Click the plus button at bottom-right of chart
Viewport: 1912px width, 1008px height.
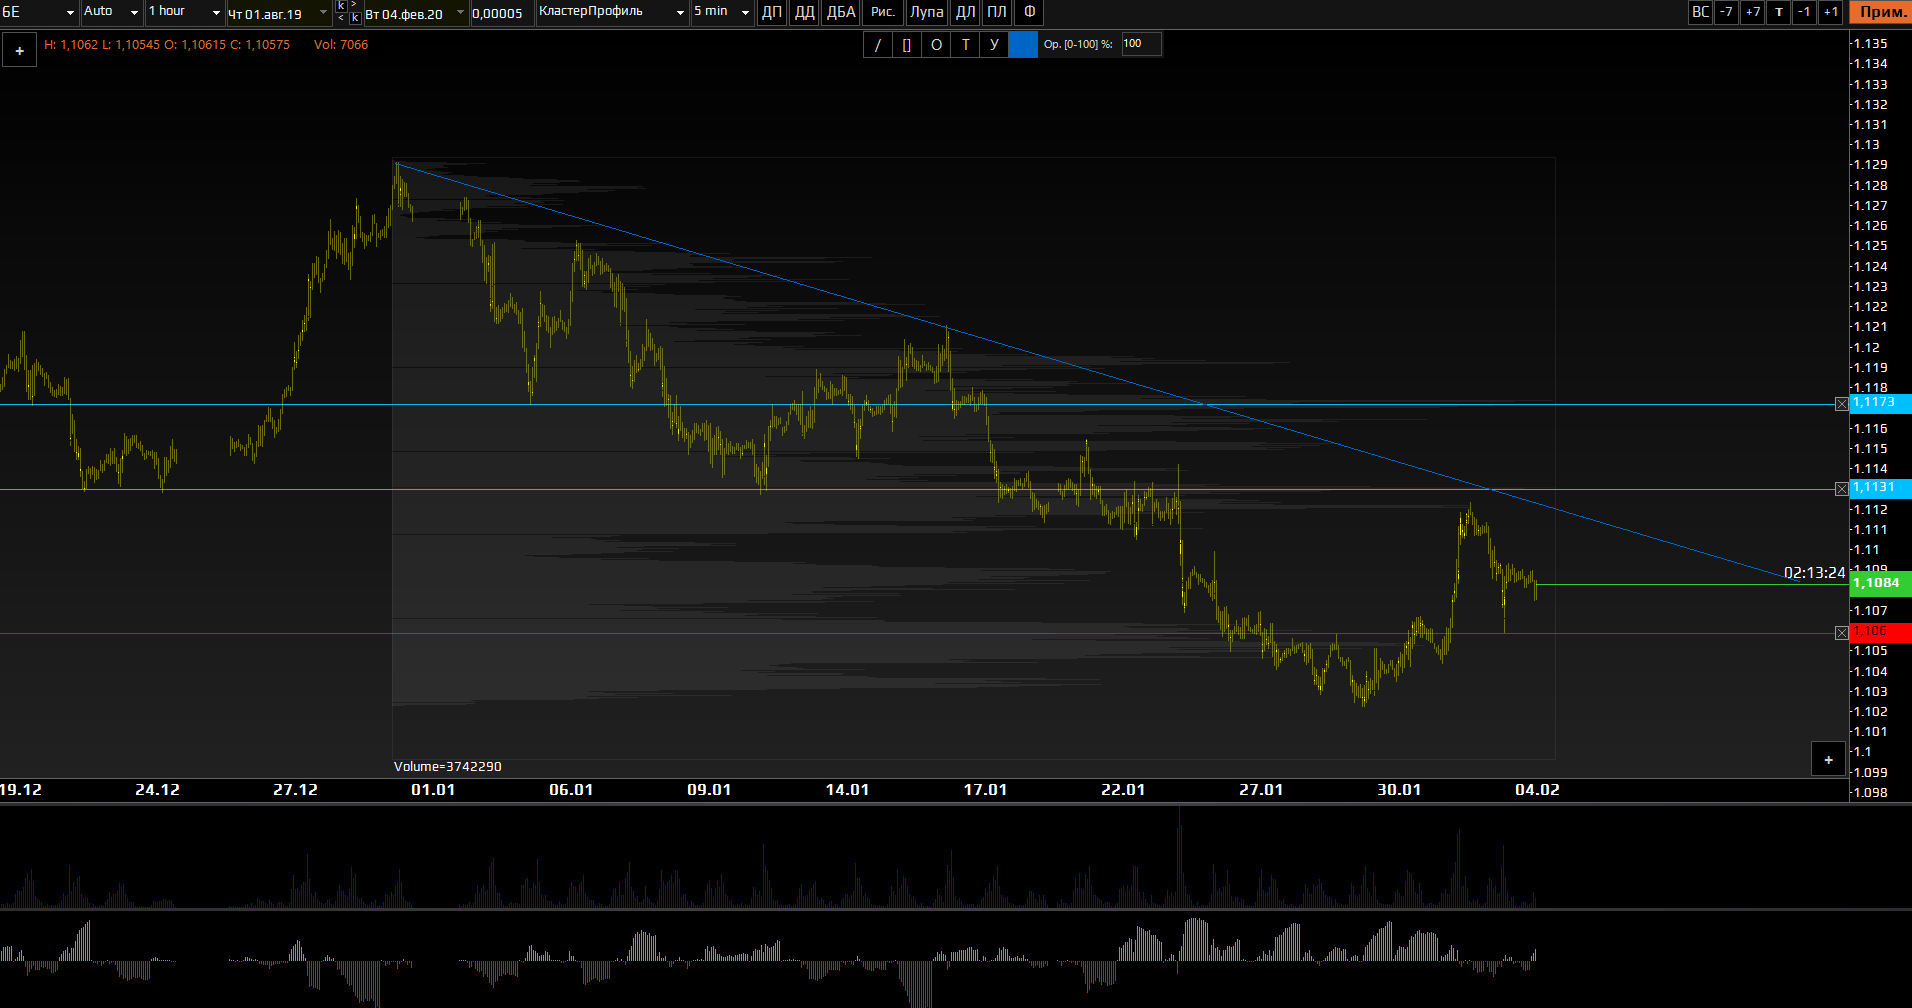point(1828,760)
